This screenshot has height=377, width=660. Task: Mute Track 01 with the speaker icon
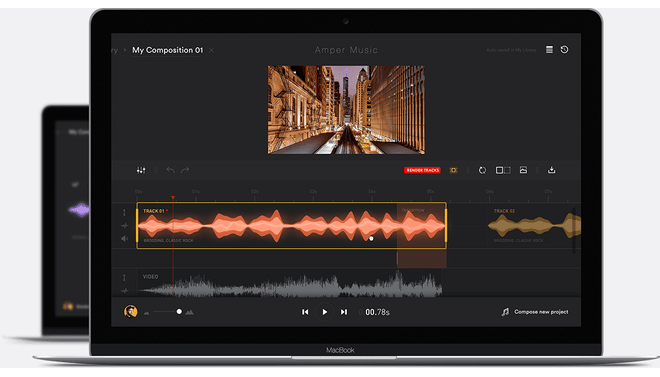point(125,239)
